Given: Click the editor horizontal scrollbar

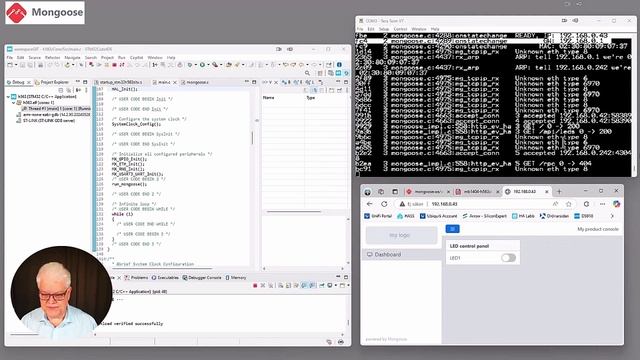Looking at the screenshot, I should click(161, 268).
